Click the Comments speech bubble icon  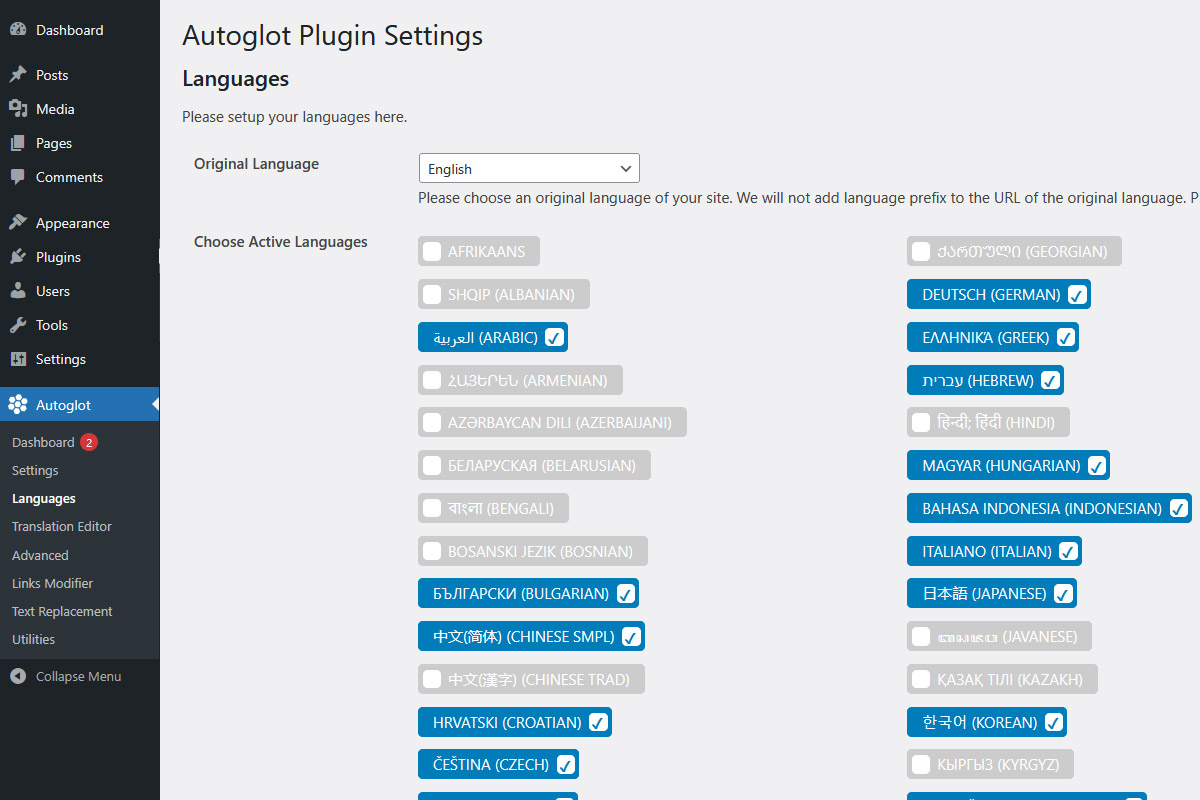point(18,177)
